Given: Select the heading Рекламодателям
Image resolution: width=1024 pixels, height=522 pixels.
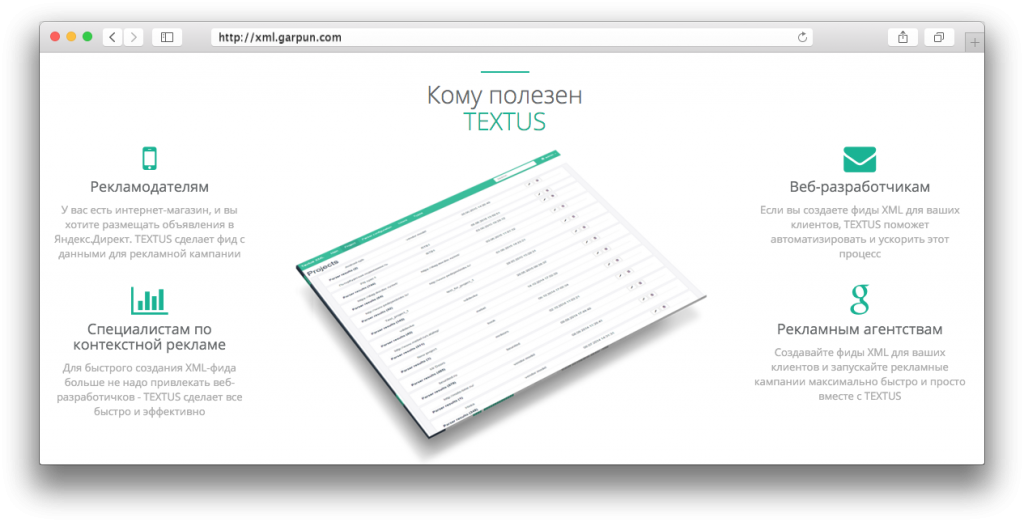Looking at the screenshot, I should (150, 187).
